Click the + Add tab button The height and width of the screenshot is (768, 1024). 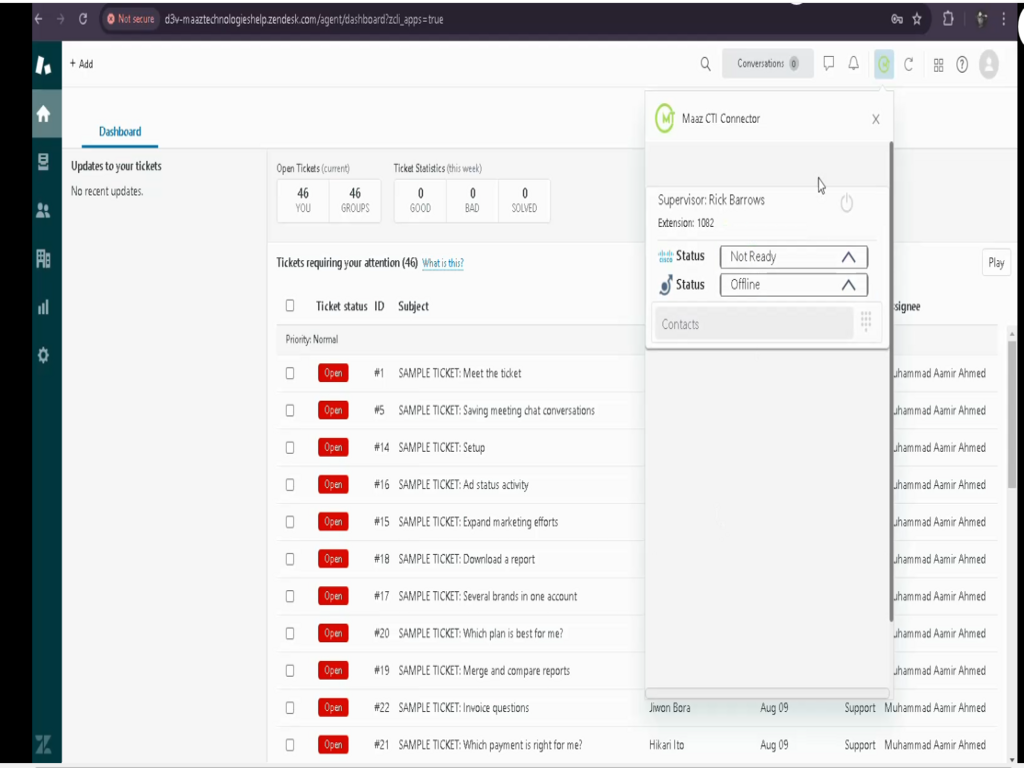tap(81, 64)
